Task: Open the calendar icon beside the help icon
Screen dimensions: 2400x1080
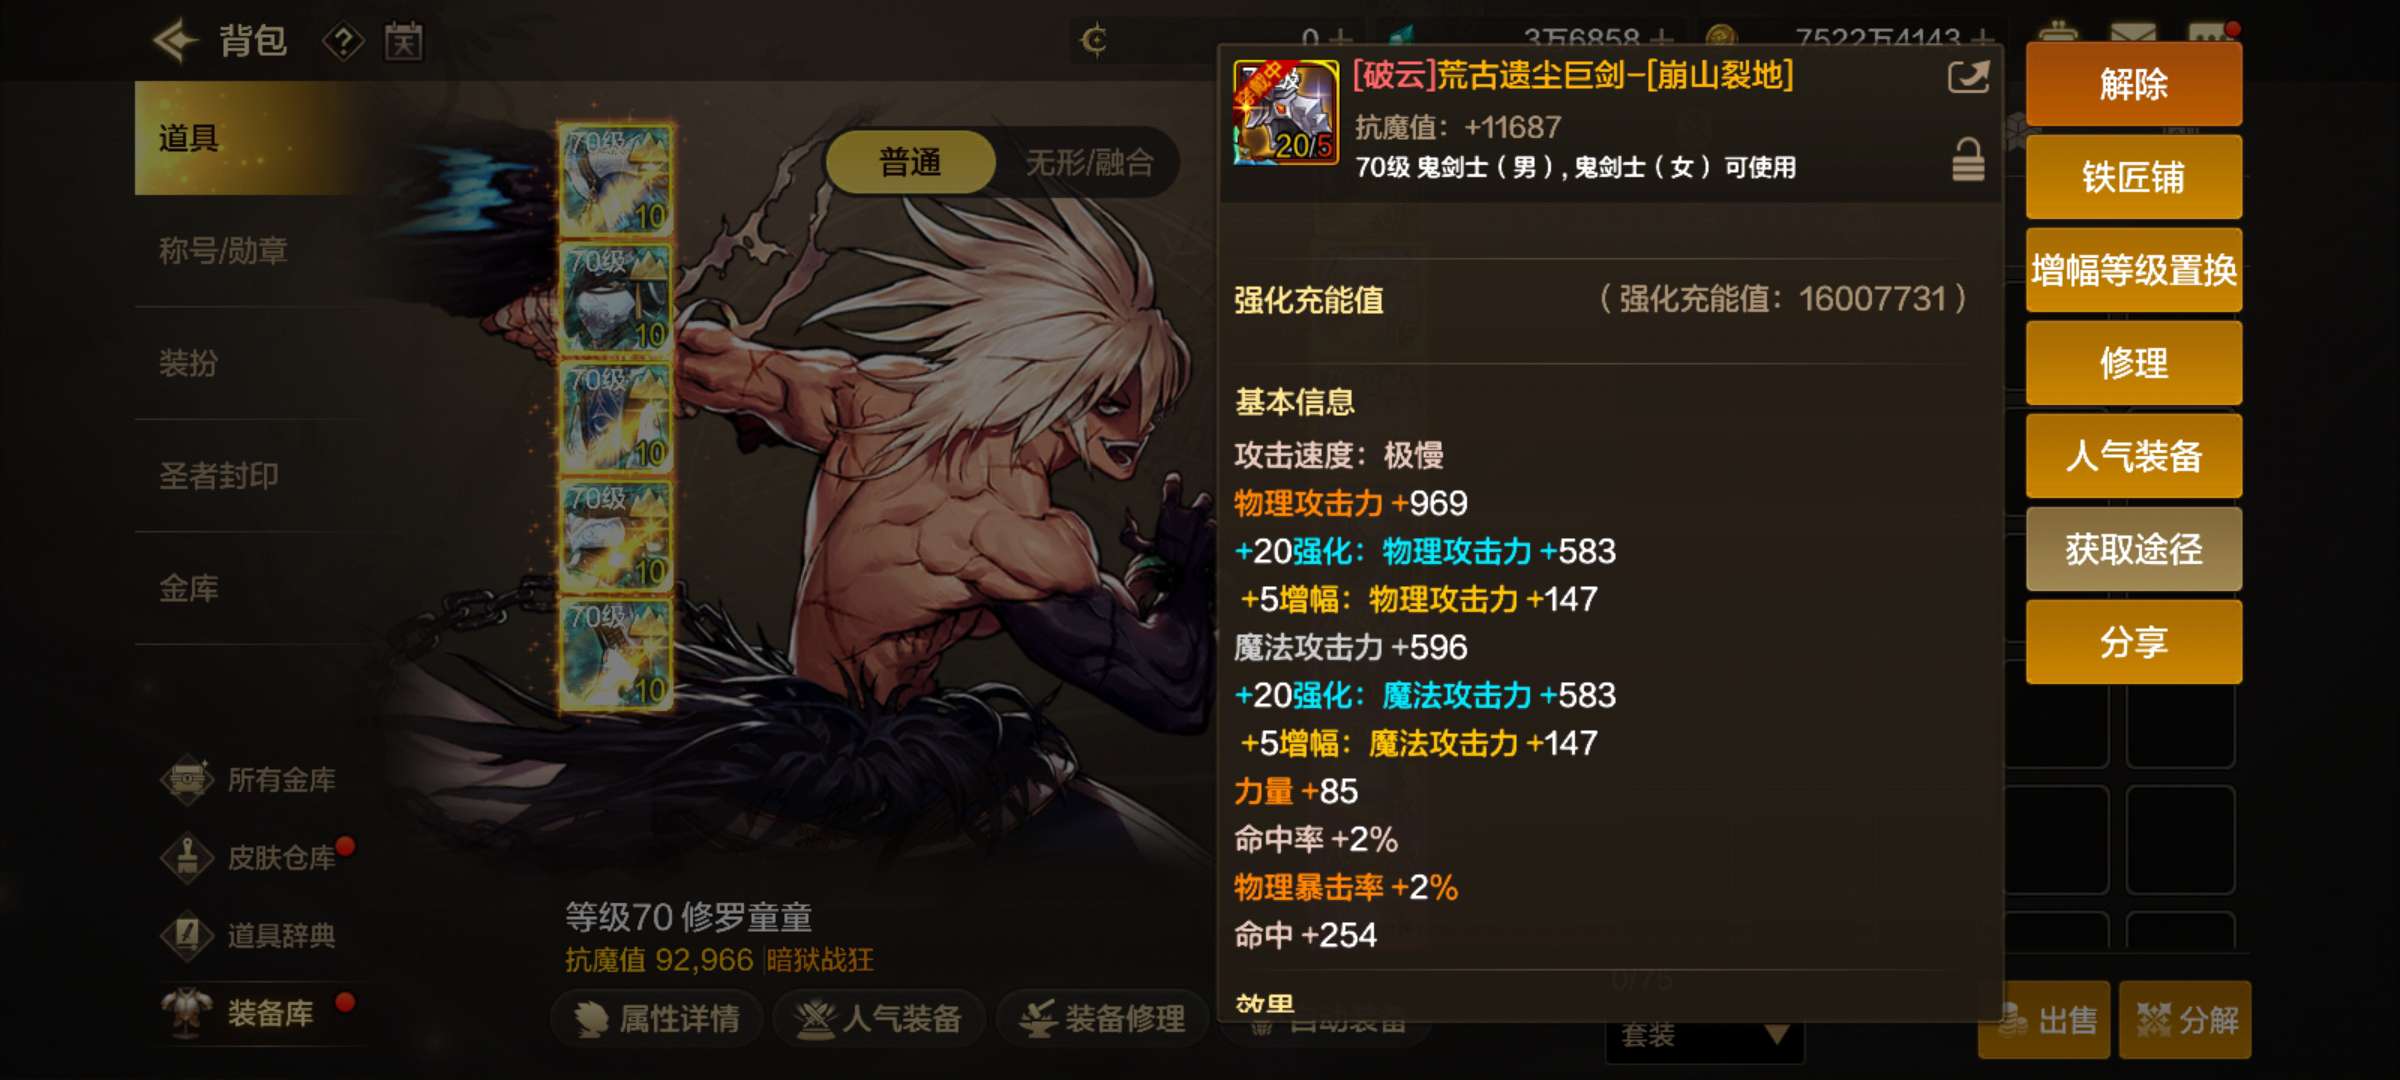Action: point(404,42)
